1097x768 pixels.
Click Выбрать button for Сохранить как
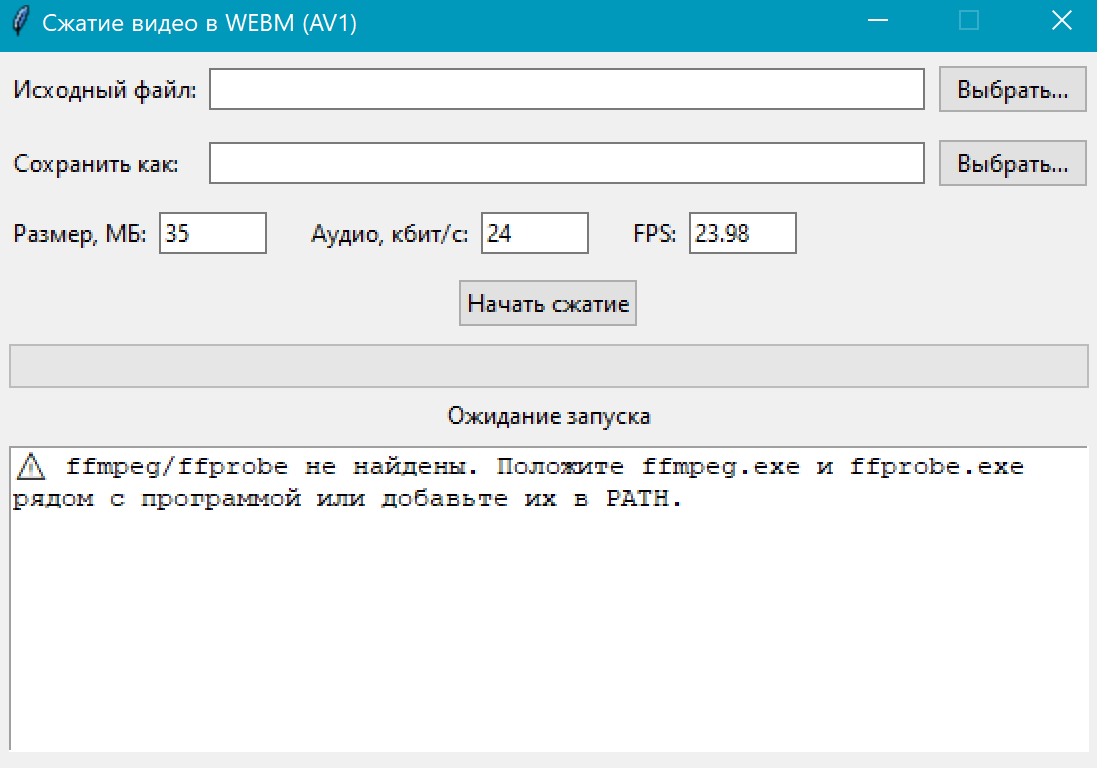point(1012,164)
